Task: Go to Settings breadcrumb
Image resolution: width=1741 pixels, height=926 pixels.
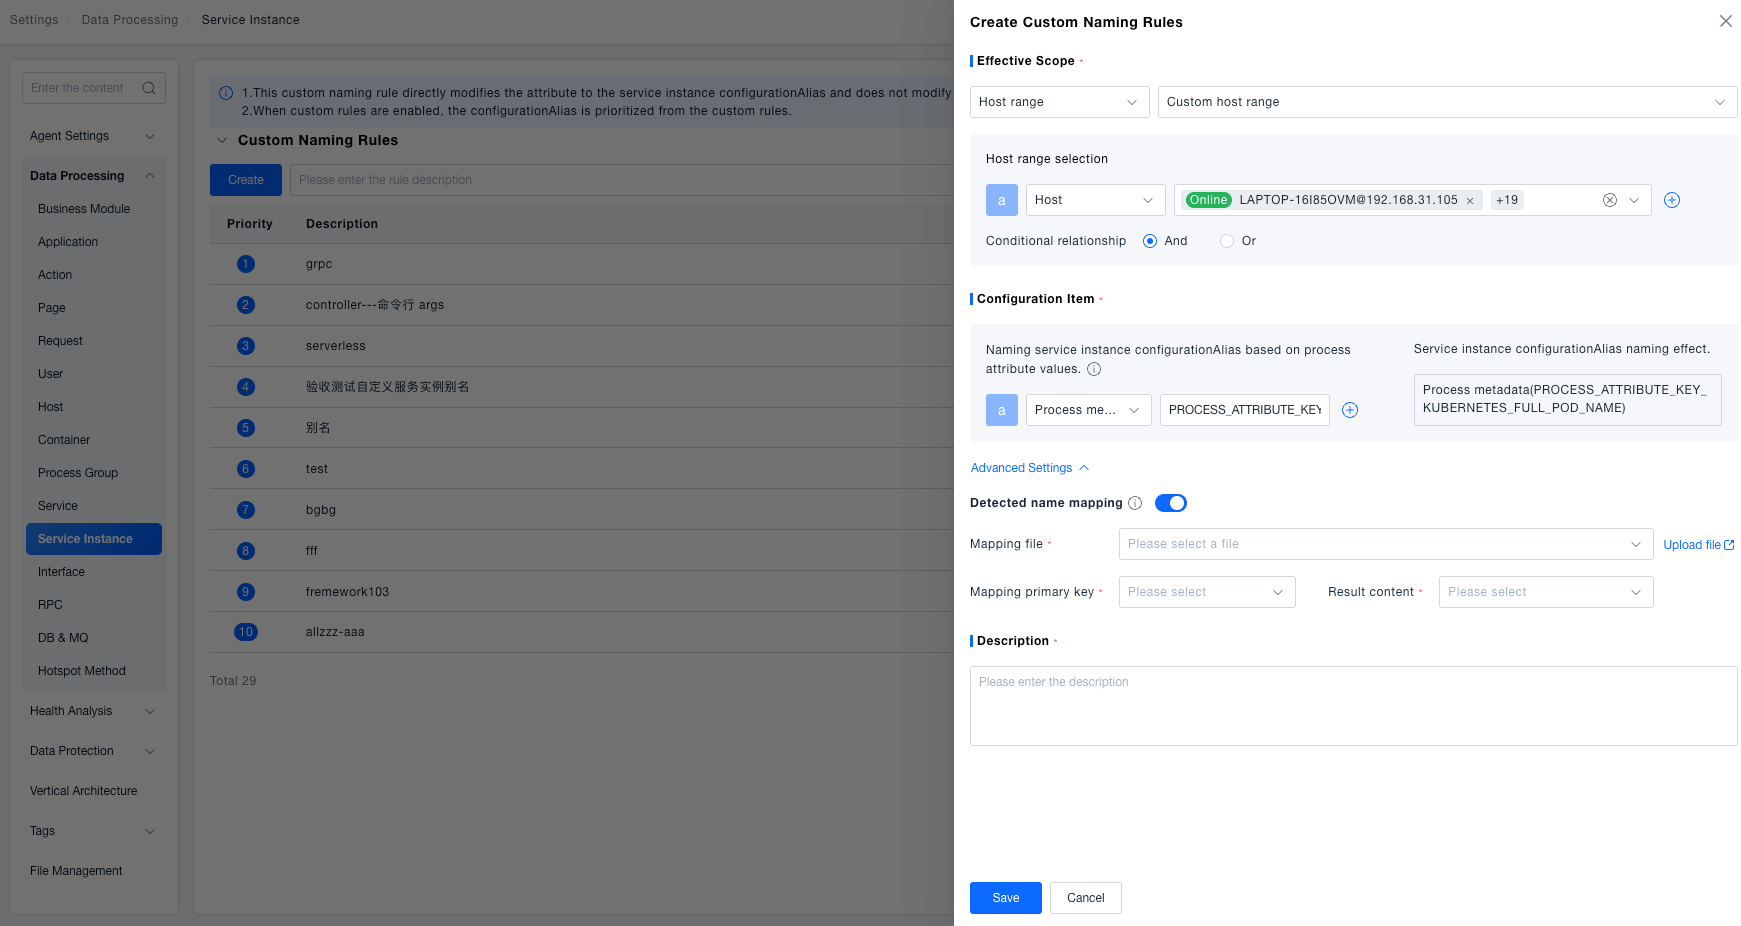Action: tap(34, 20)
